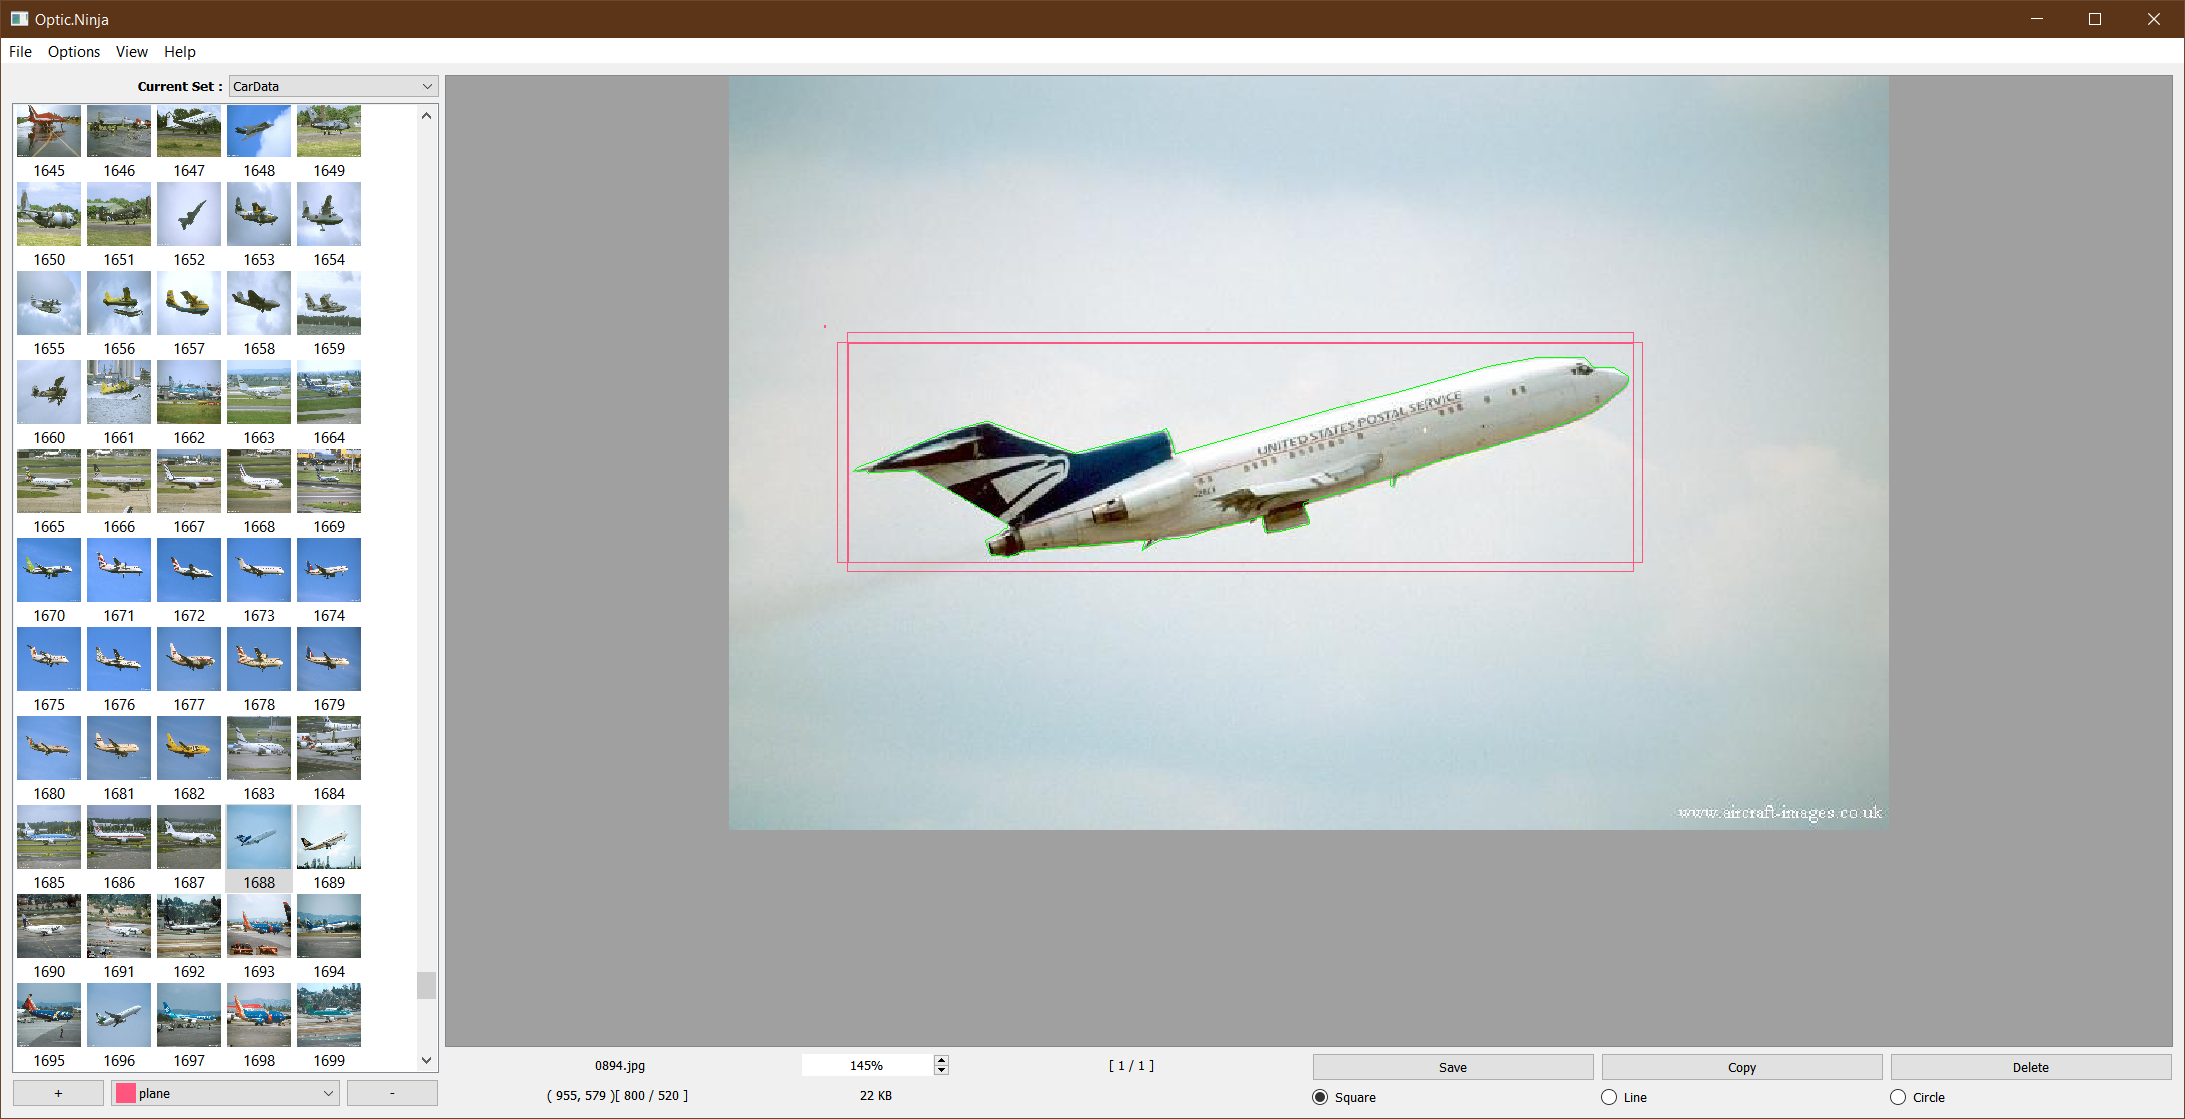Image resolution: width=2185 pixels, height=1119 pixels.
Task: Select thumbnail 1682
Action: click(189, 748)
